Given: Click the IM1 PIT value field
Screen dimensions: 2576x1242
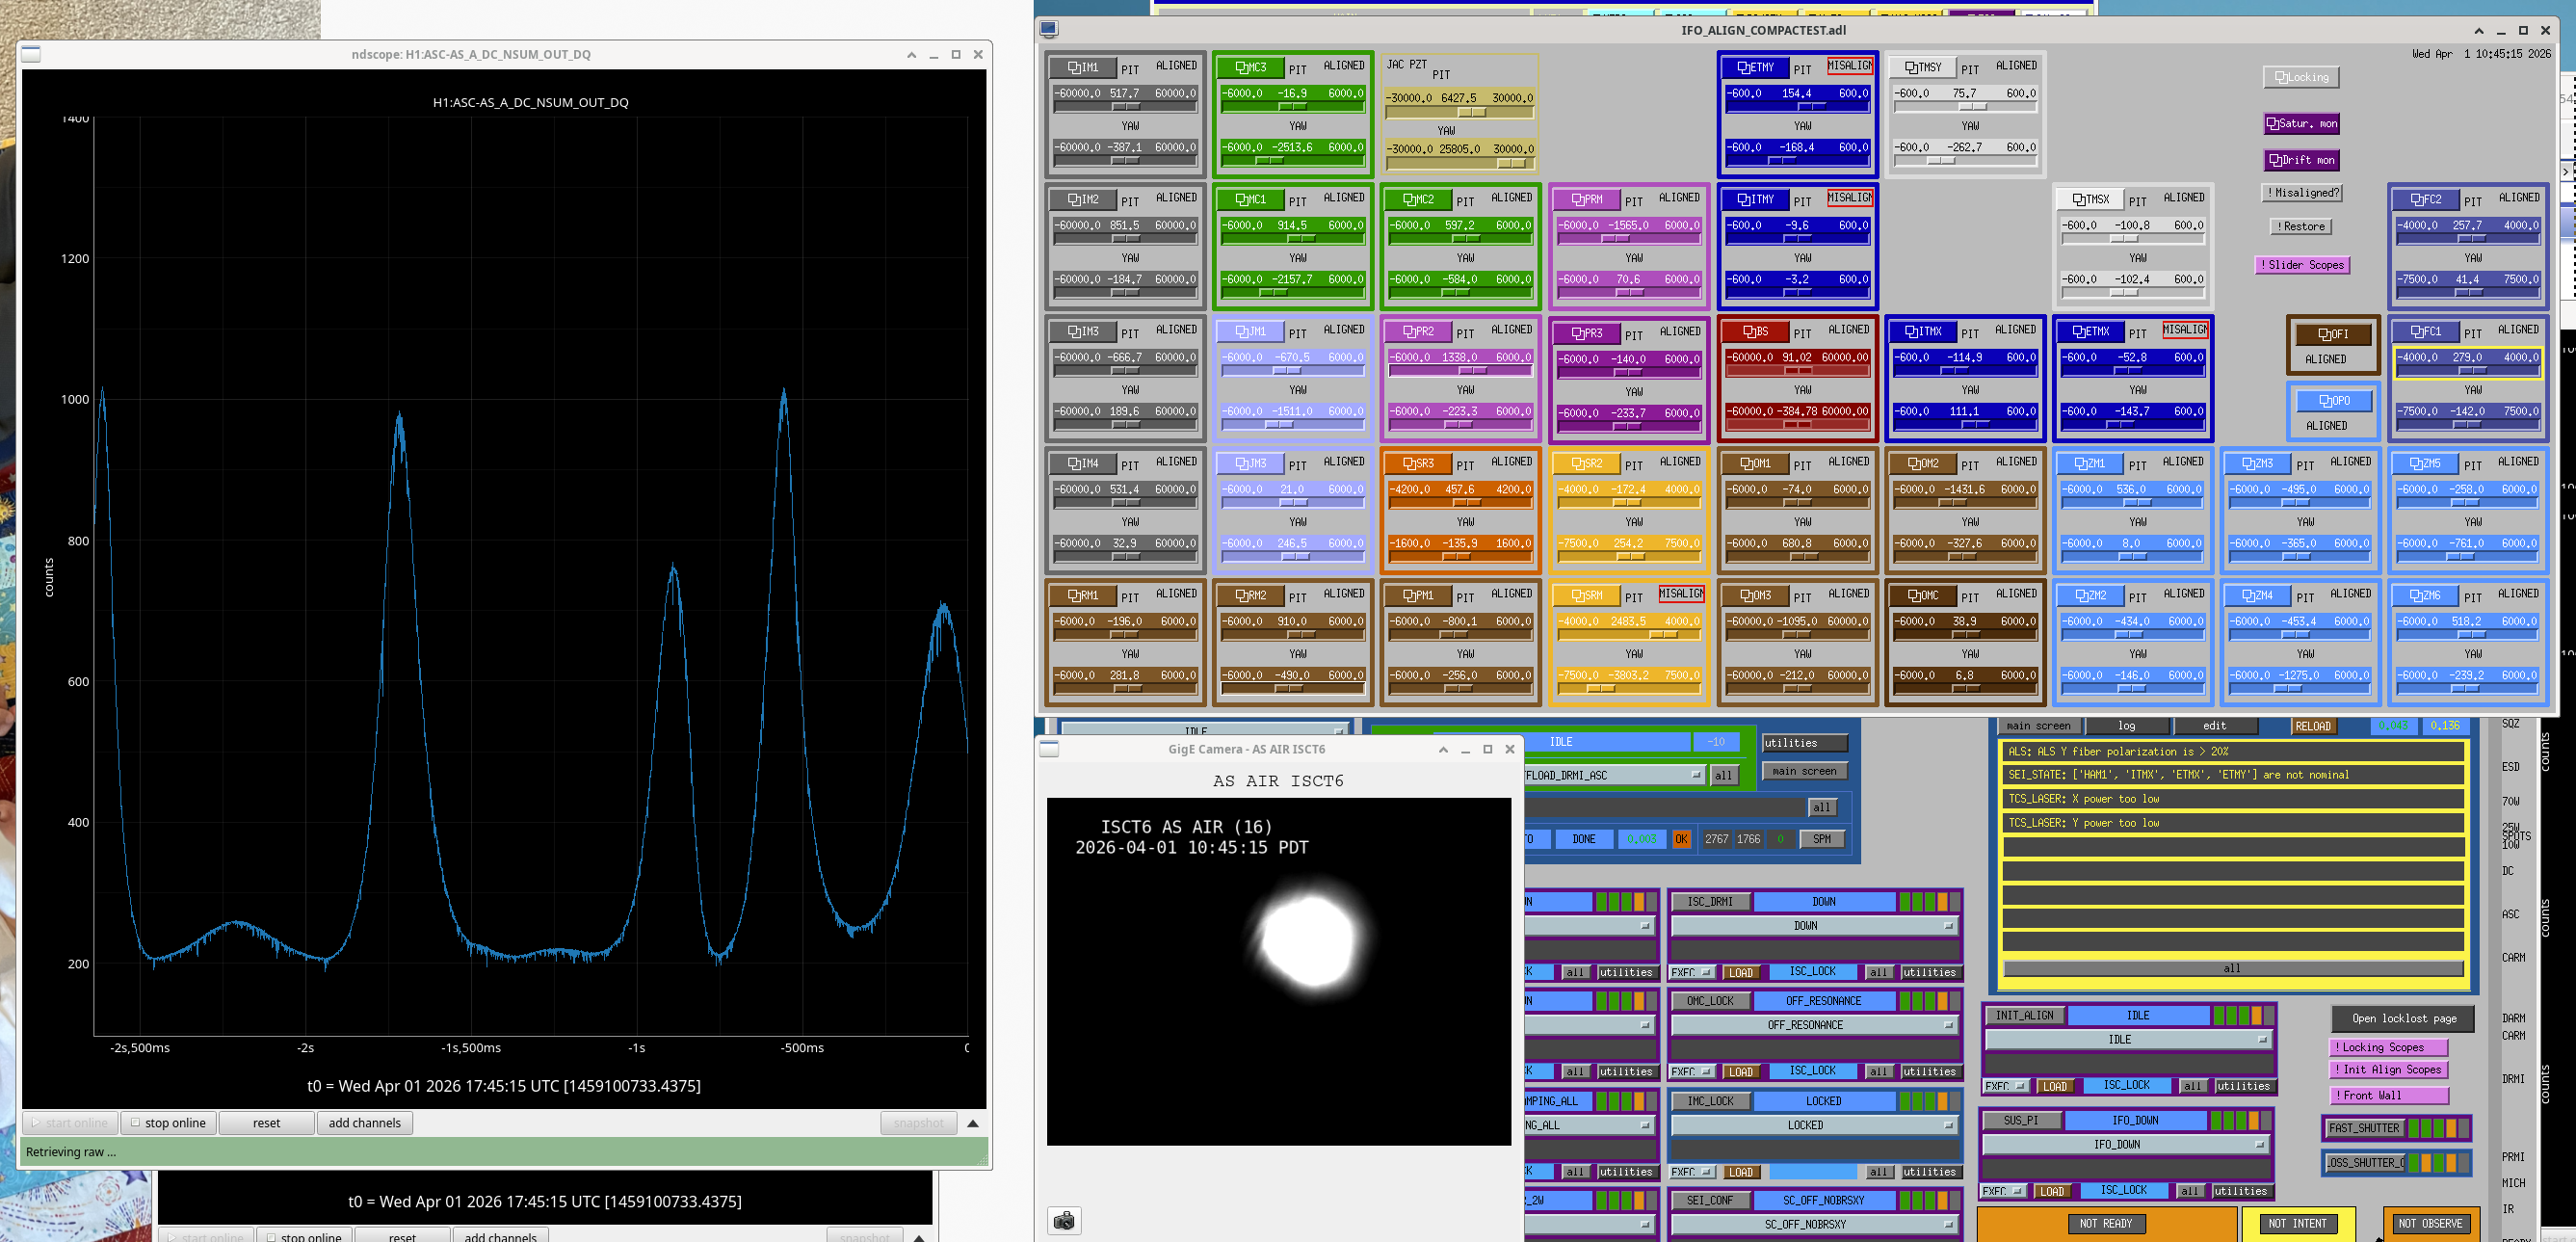Looking at the screenshot, I should click(1124, 93).
